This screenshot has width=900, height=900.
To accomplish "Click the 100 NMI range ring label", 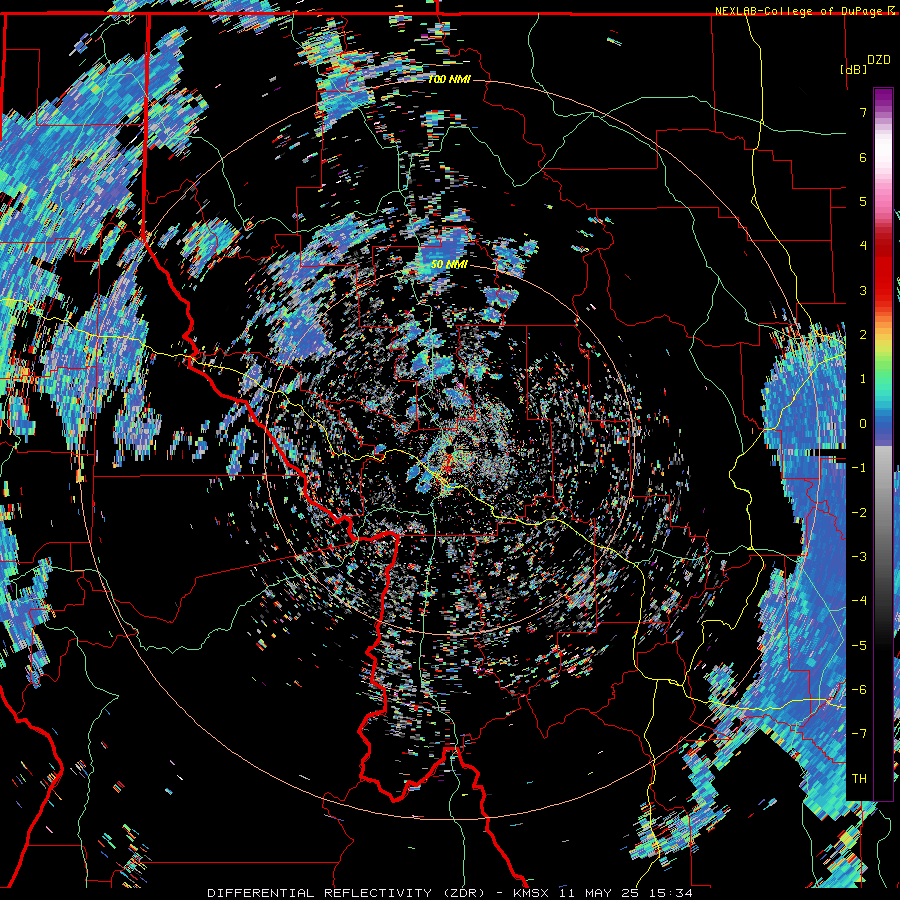I will 449,79.
